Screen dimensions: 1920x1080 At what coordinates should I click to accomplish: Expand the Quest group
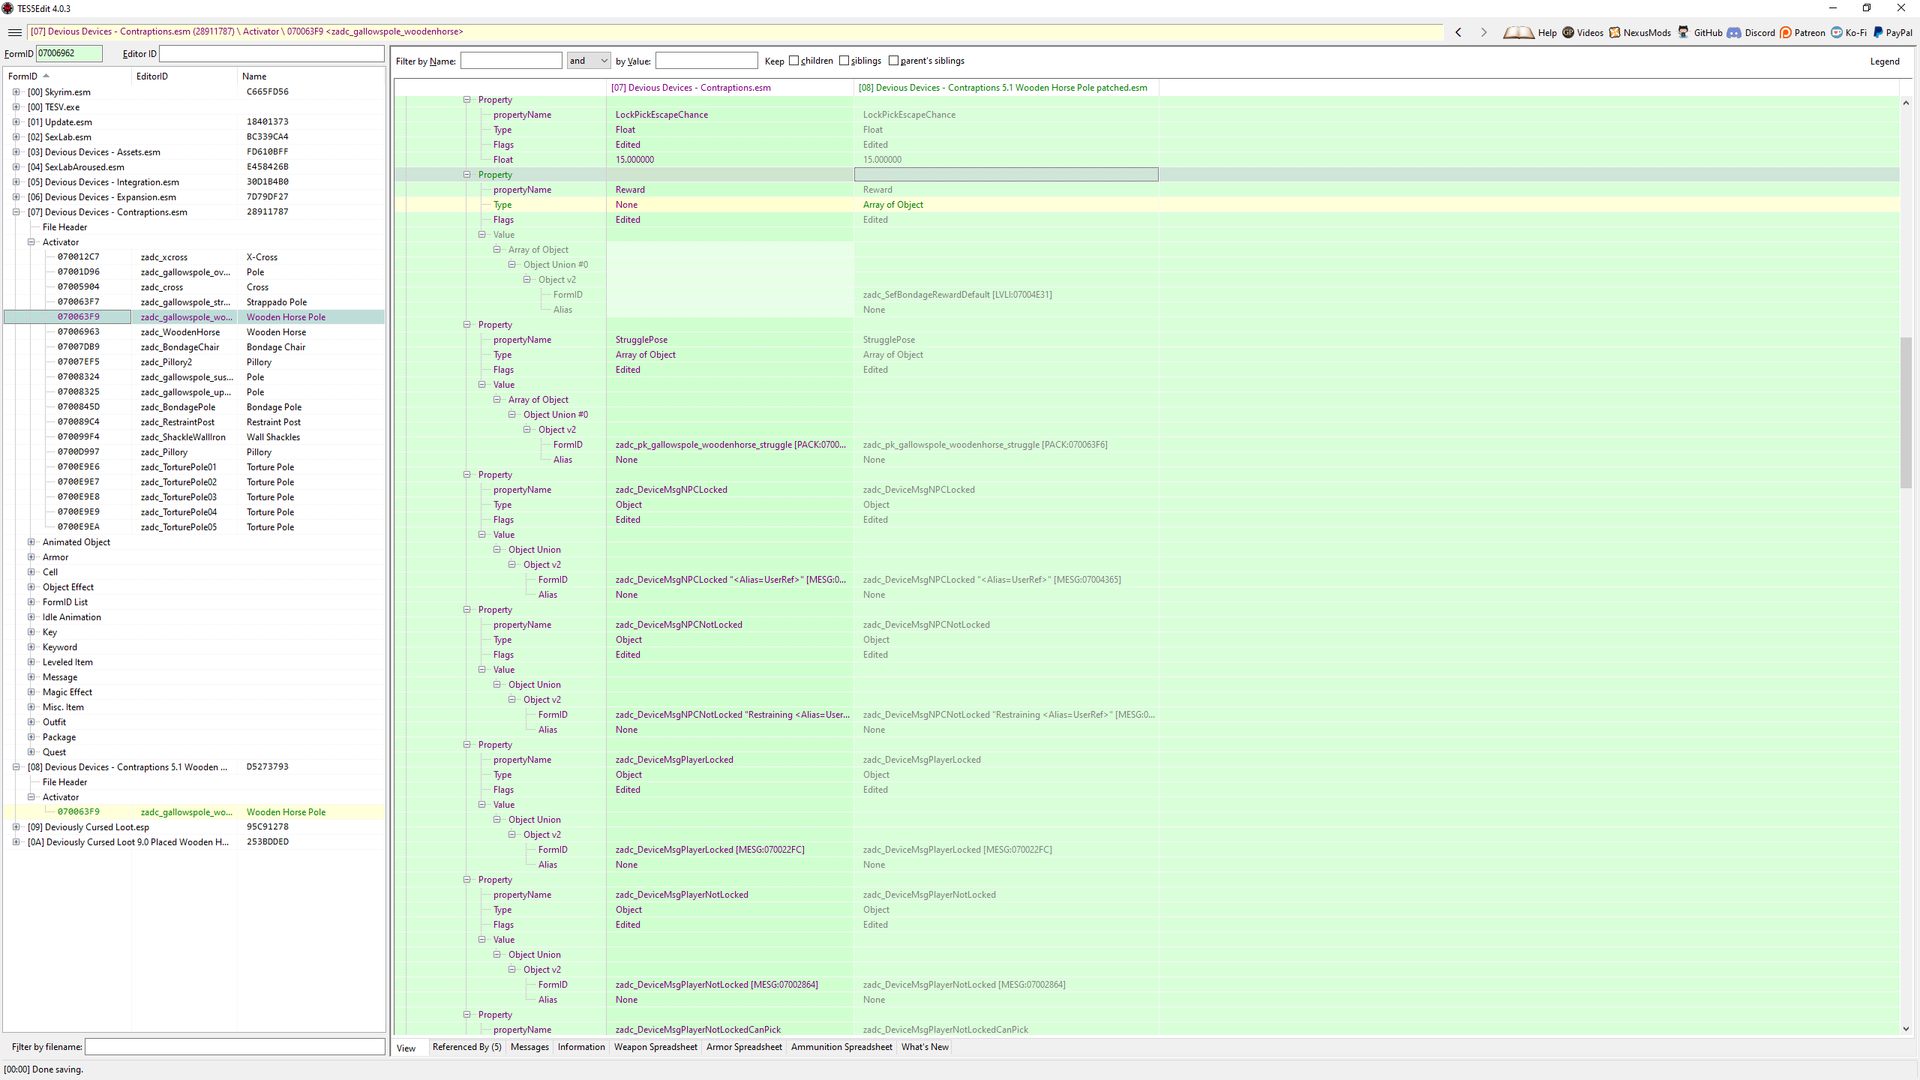[31, 752]
